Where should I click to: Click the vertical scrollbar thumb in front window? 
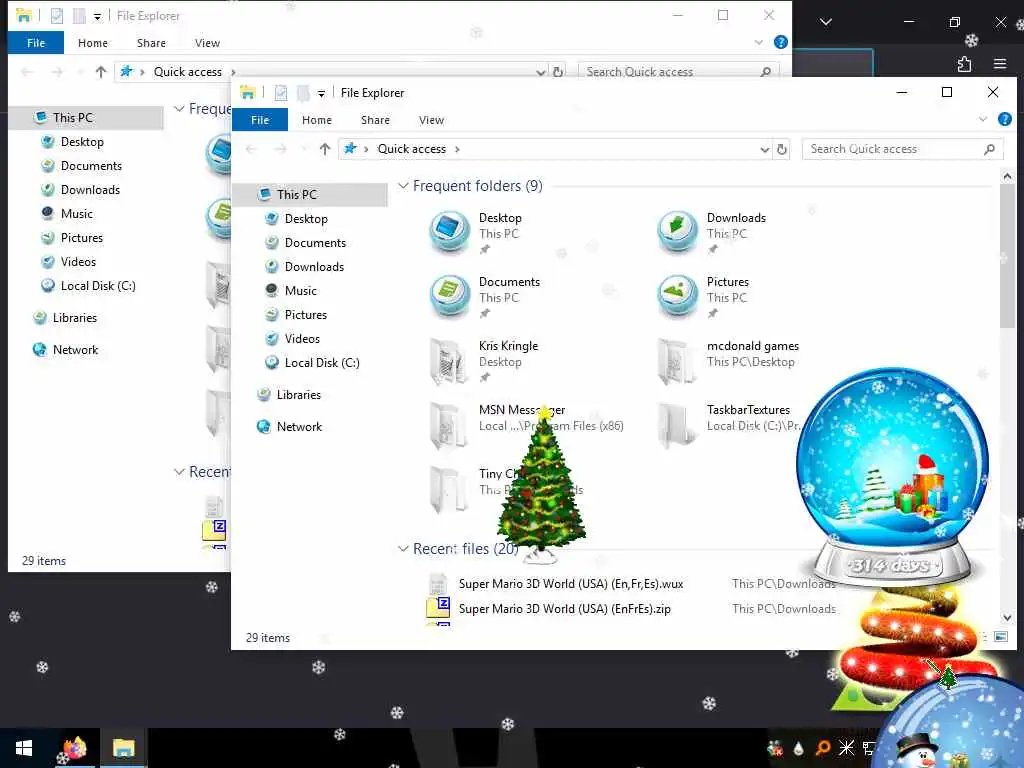point(1007,256)
